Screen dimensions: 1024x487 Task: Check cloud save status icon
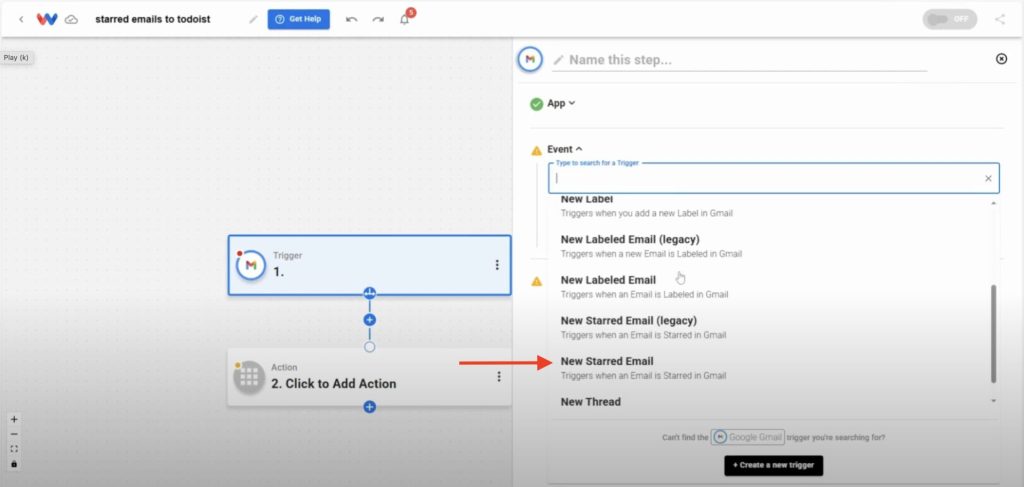point(71,20)
